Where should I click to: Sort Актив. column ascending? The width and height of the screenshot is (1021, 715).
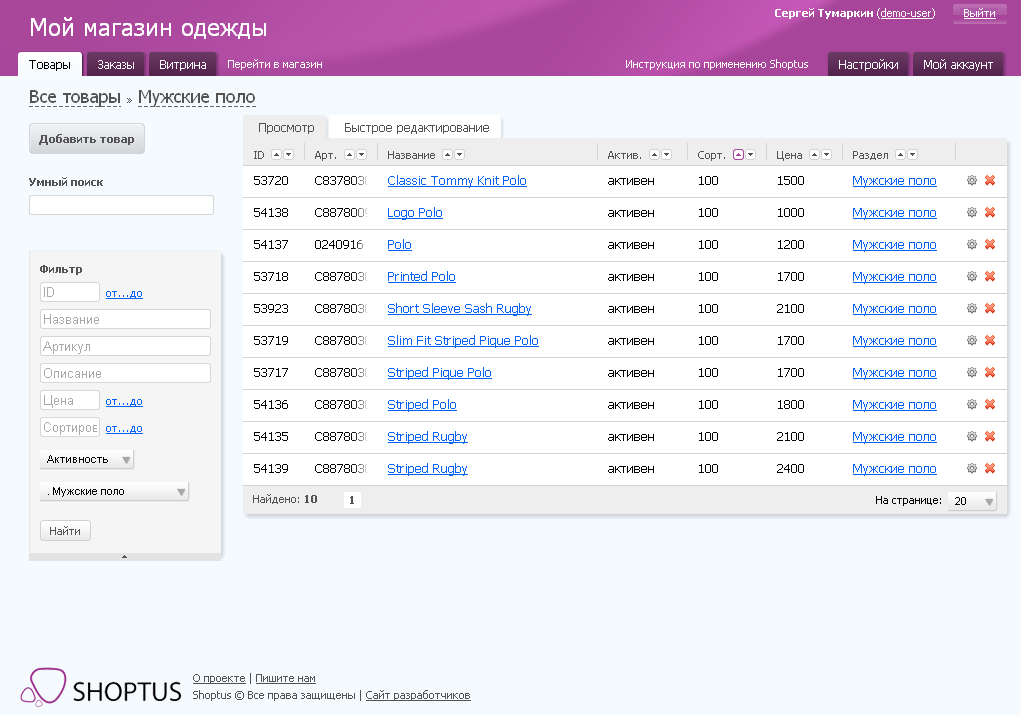[654, 155]
